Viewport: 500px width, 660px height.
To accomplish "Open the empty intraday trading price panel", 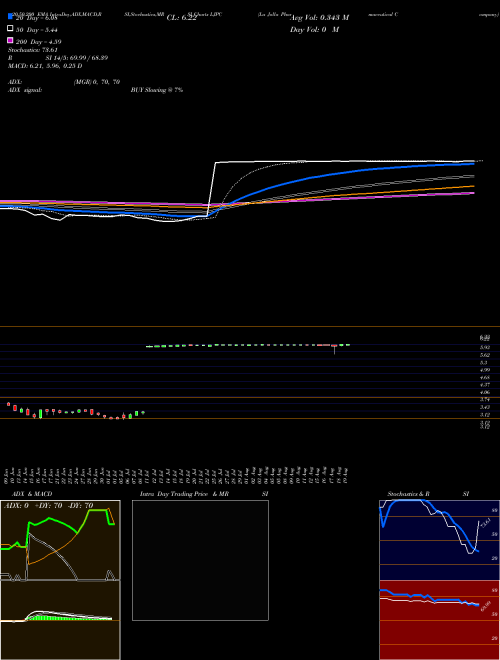I will pyautogui.click(x=200, y=560).
